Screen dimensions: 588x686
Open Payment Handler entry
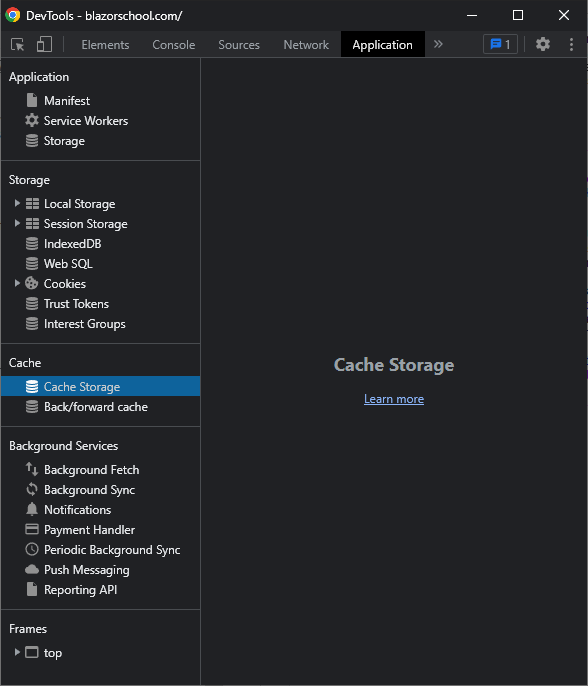click(x=89, y=530)
